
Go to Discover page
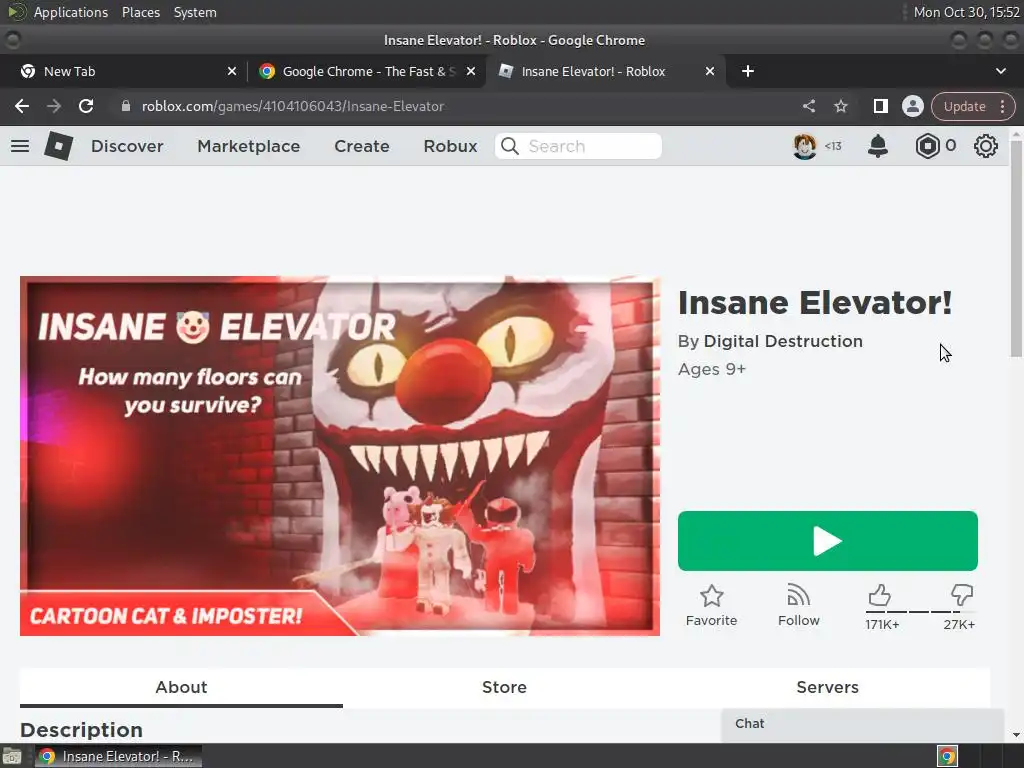[127, 146]
